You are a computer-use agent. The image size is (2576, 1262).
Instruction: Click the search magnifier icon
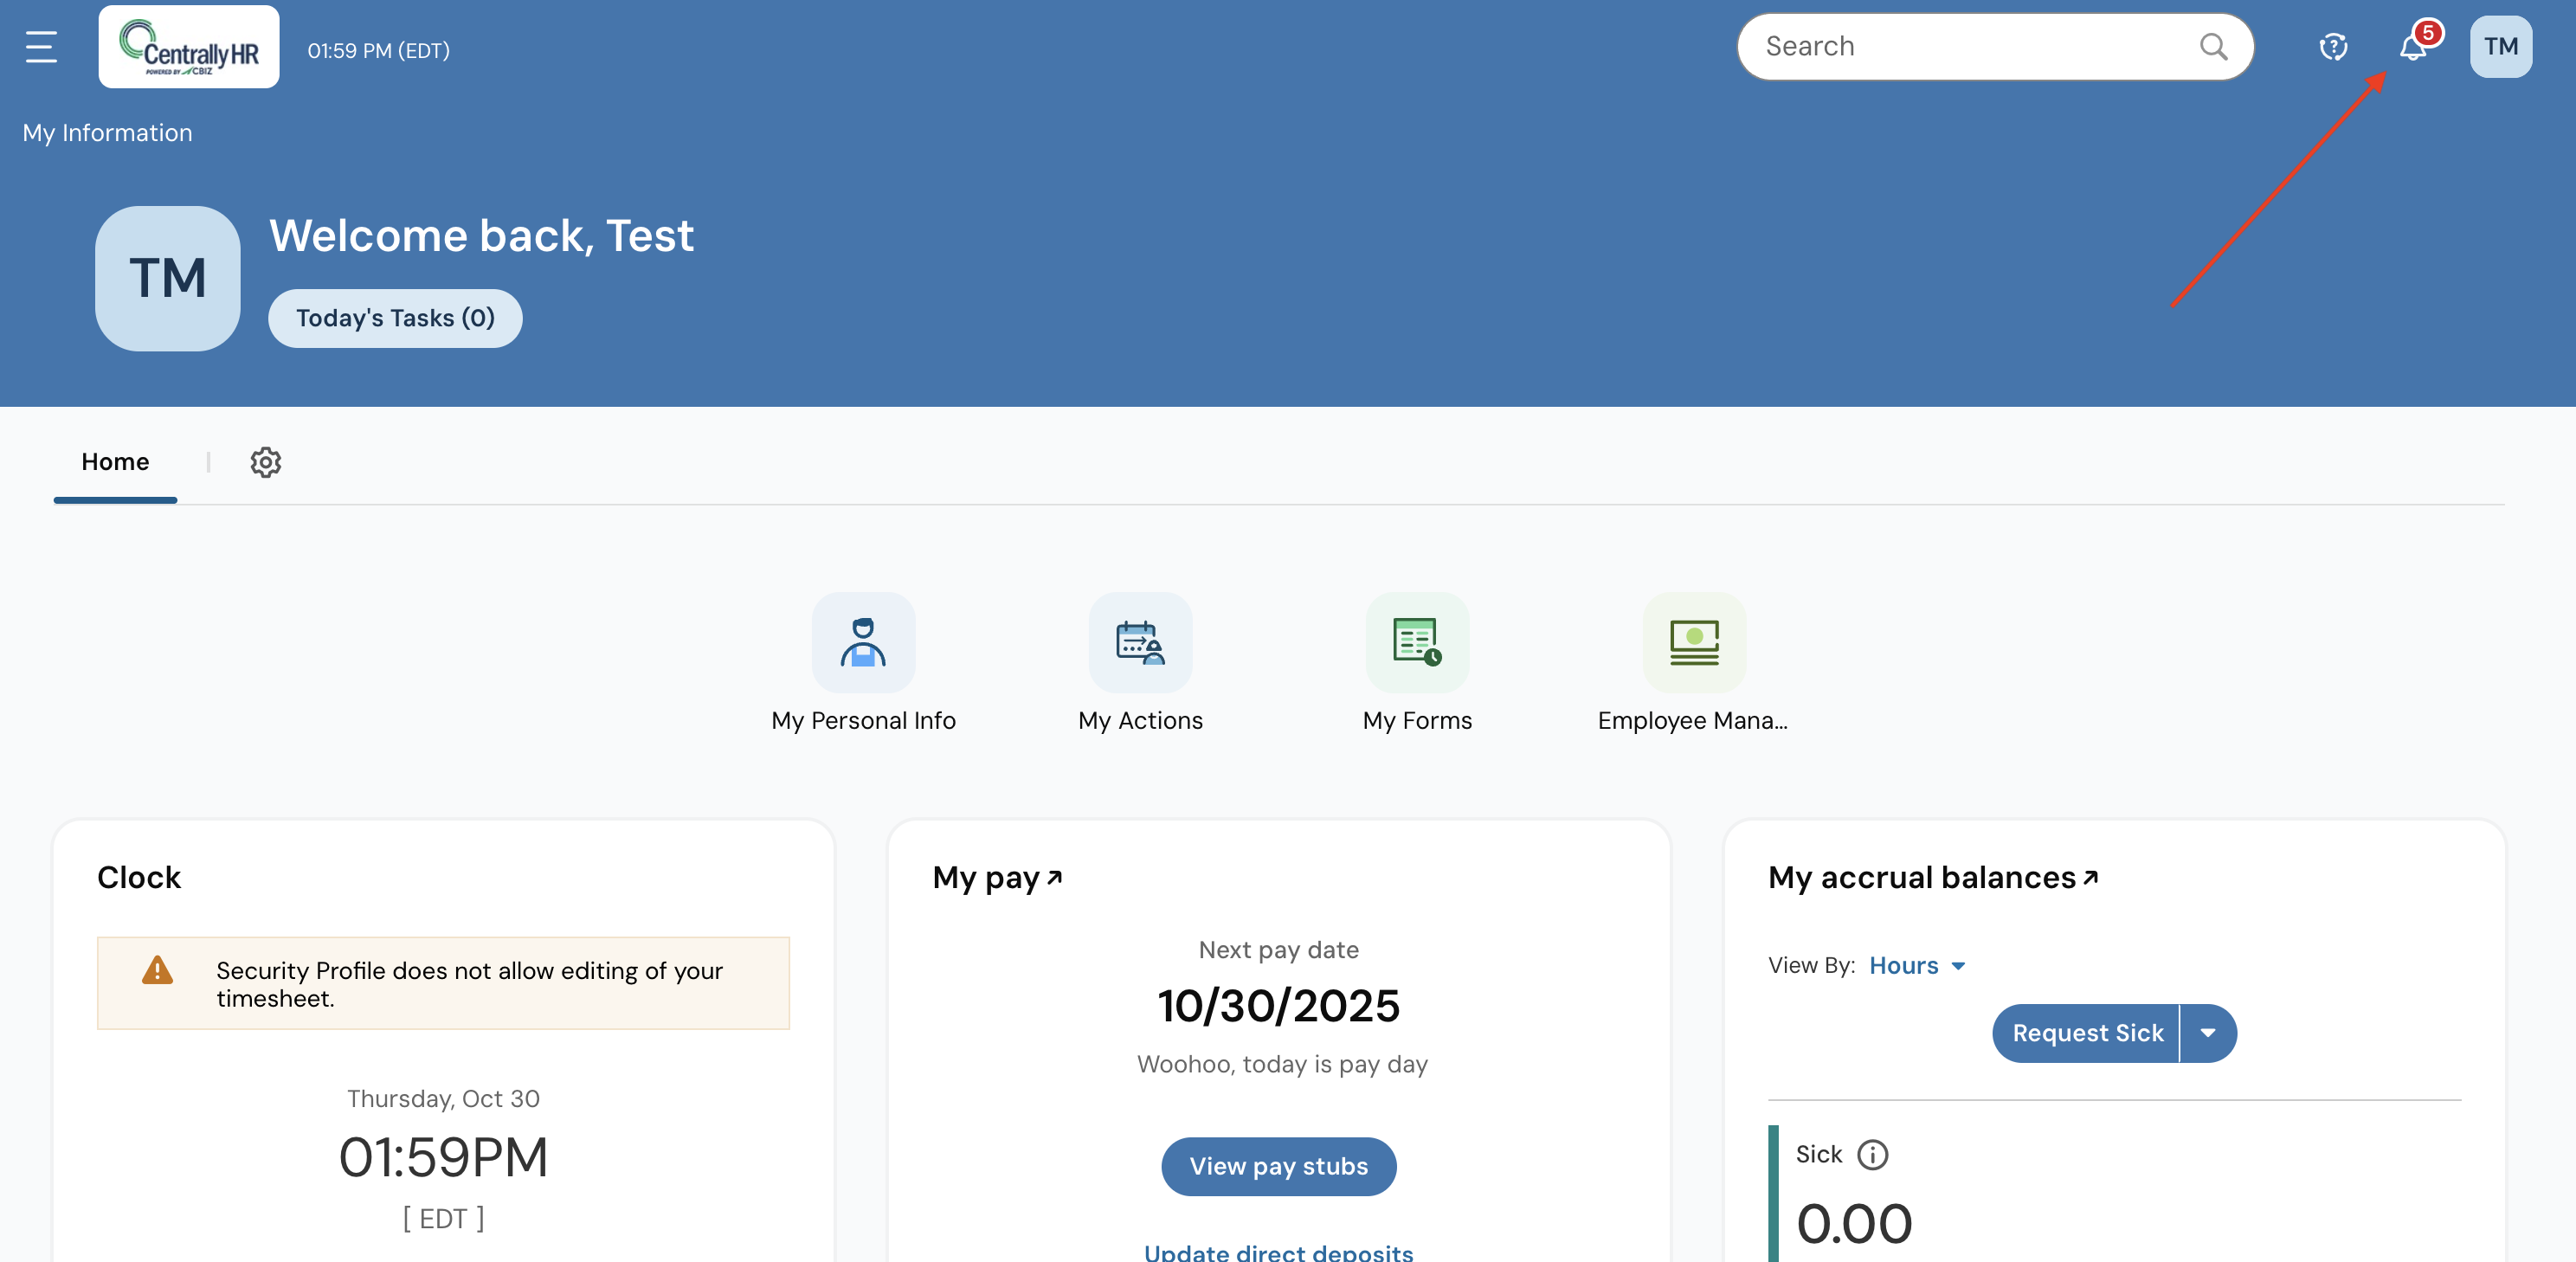coord(2213,46)
